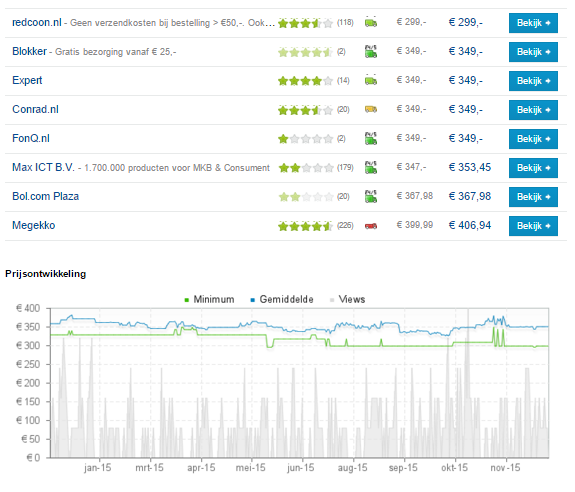Click the FonQ.nl shop name
Screen dimensions: 575x492
[31, 138]
